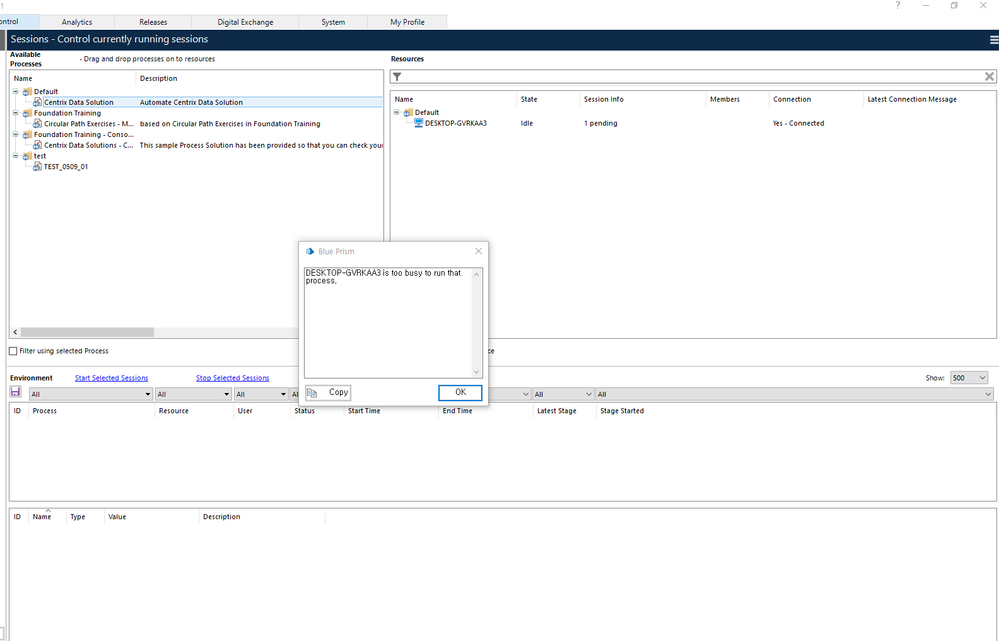Collapse the Default group in Resources

(397, 113)
